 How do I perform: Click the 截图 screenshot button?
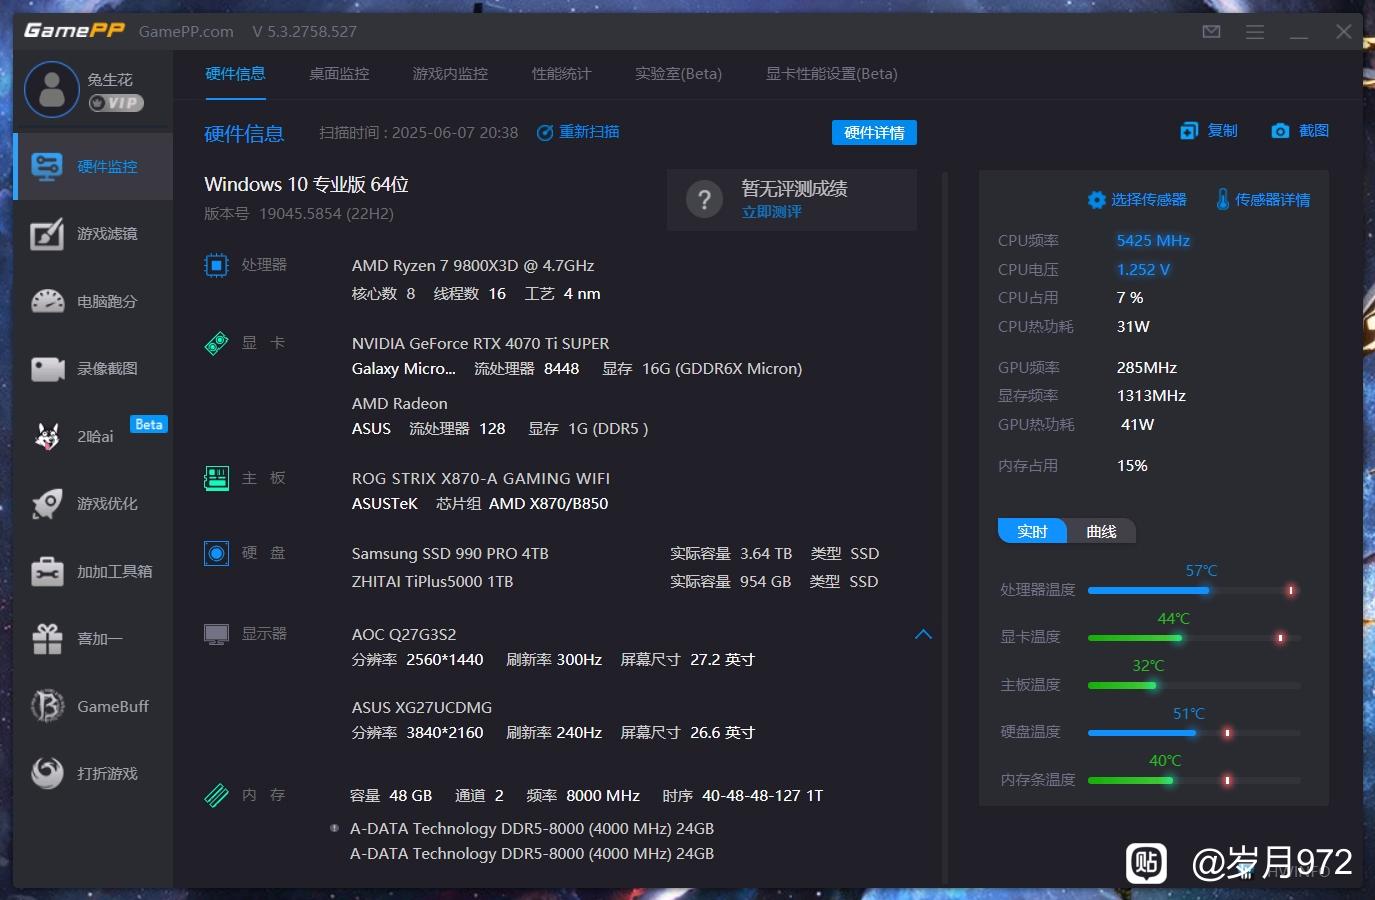1300,131
